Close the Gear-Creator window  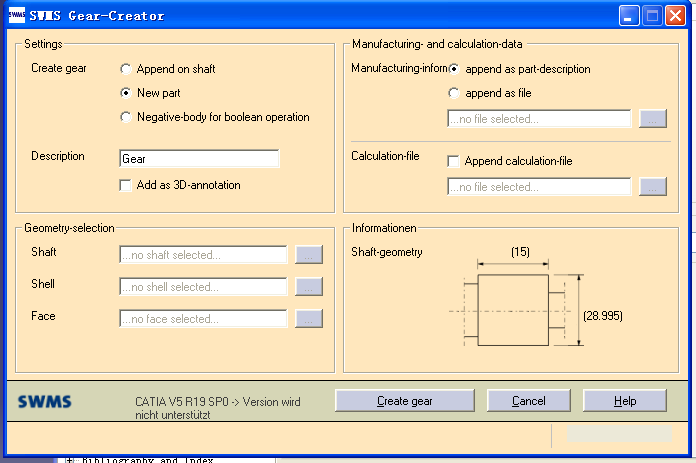coord(676,16)
